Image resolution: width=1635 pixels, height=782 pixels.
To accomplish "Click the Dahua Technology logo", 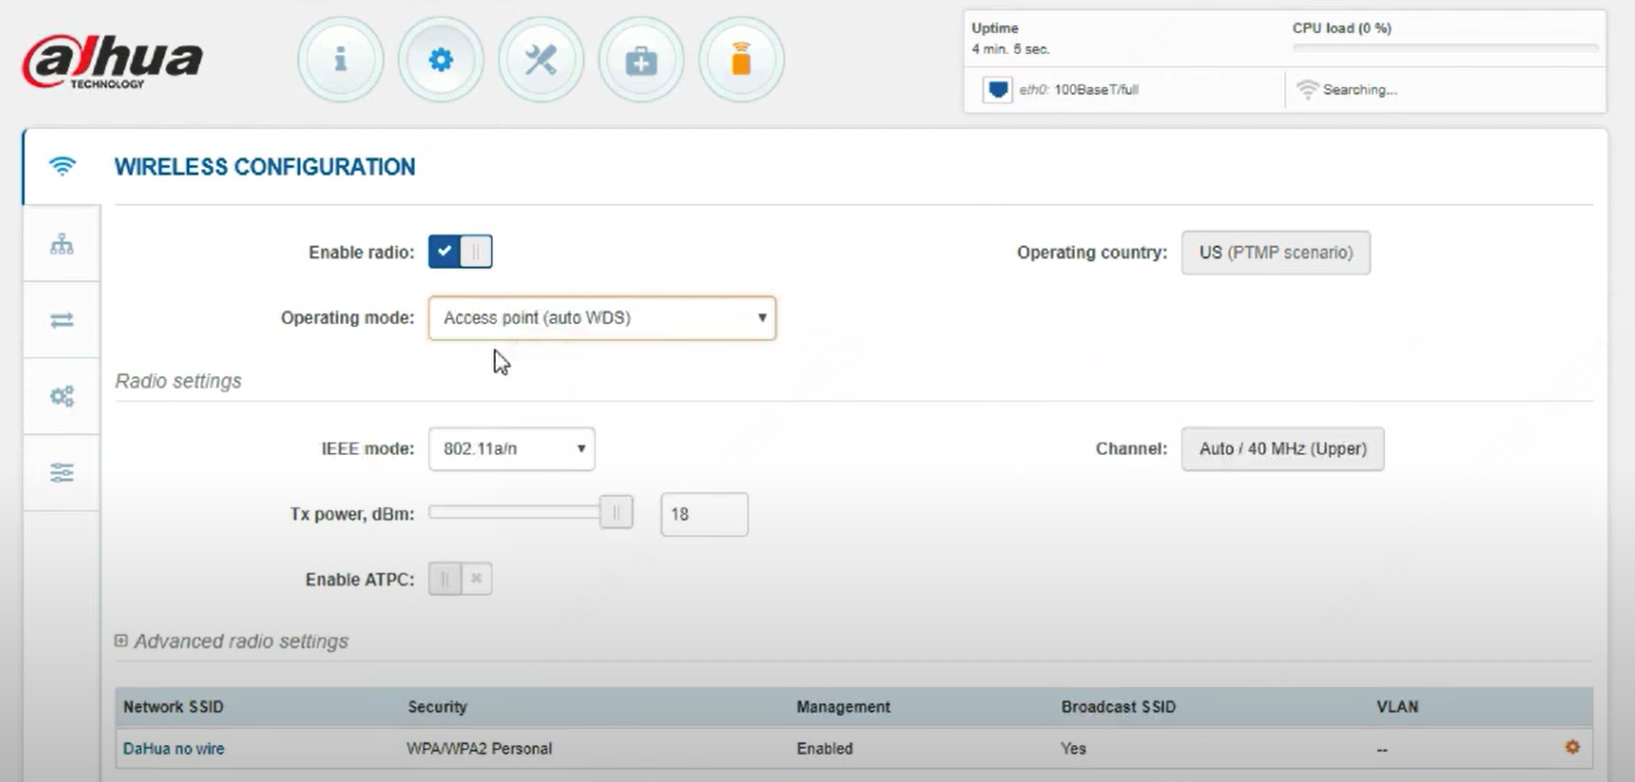I will 112,61.
